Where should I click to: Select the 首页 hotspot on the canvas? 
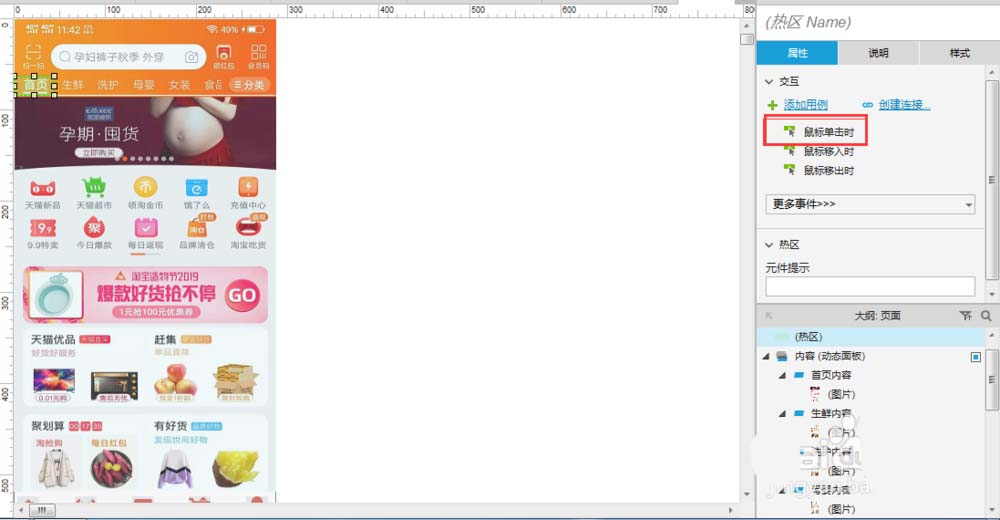35,85
